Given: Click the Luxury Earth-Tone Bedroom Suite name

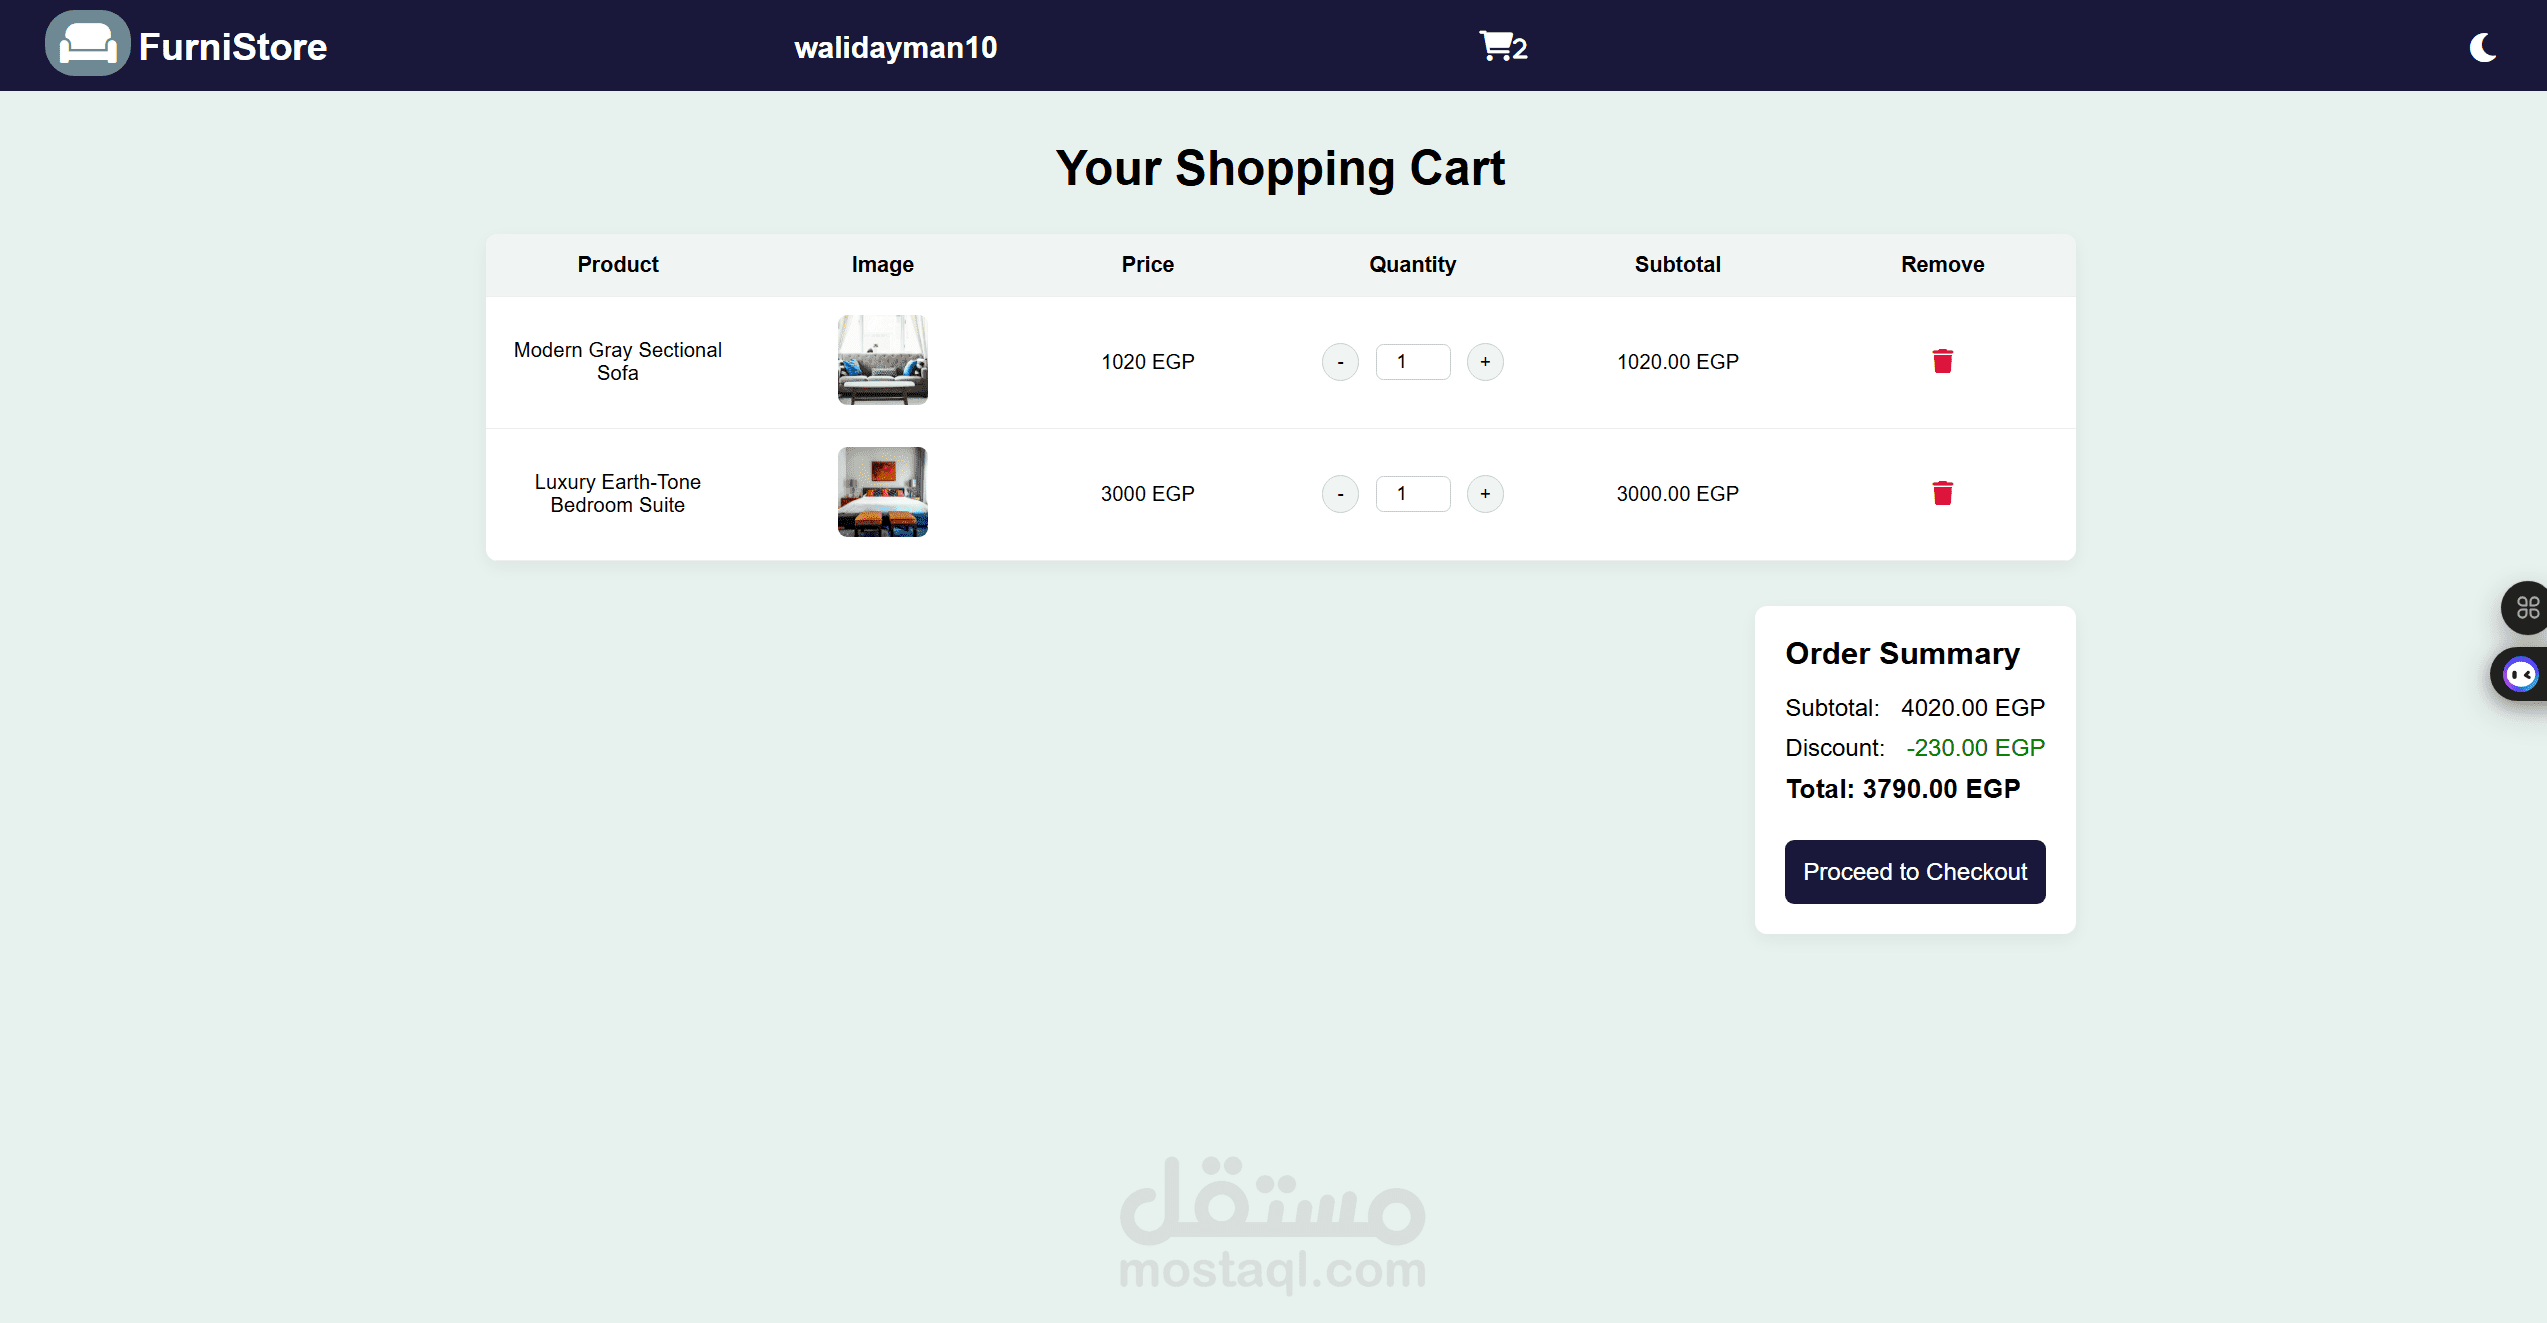Looking at the screenshot, I should coord(617,493).
